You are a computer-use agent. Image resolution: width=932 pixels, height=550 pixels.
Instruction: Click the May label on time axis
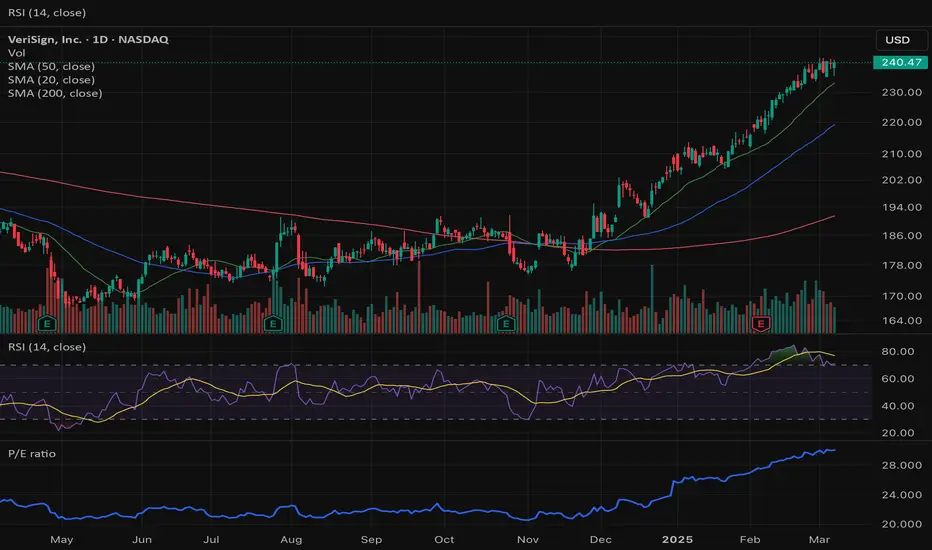(62, 540)
